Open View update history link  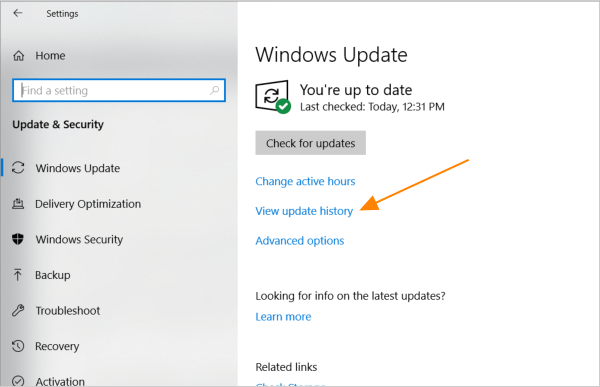304,211
